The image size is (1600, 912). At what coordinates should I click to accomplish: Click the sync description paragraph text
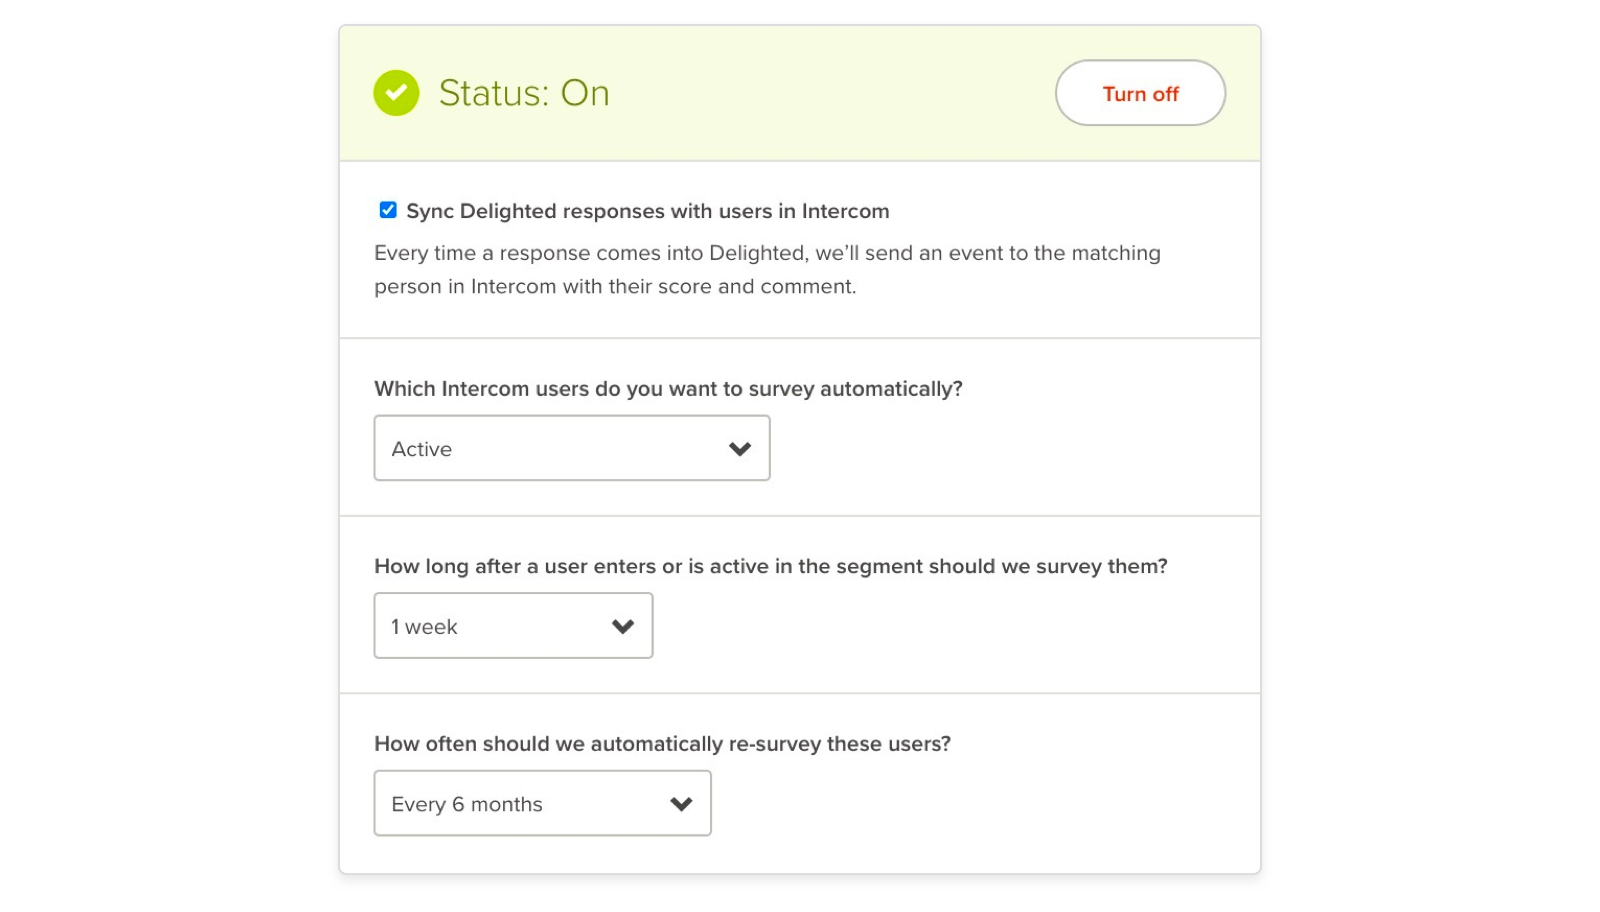[x=767, y=269]
